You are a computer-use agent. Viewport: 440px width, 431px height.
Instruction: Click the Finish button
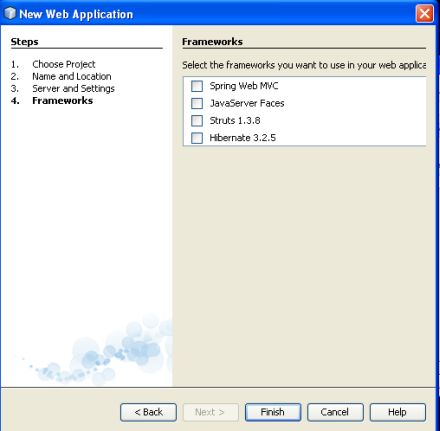(273, 412)
